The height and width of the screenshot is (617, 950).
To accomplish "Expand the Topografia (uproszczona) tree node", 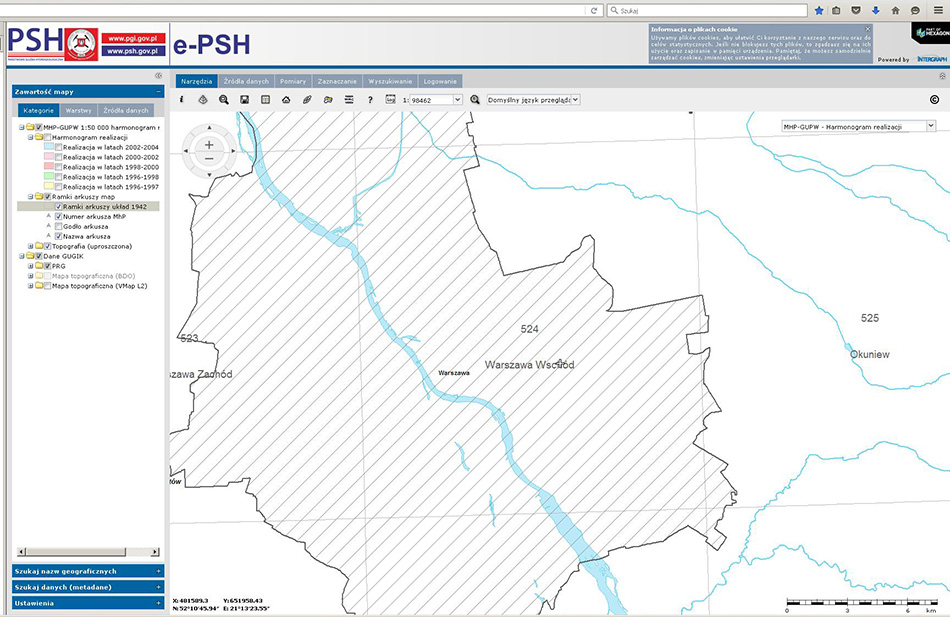I will [31, 246].
